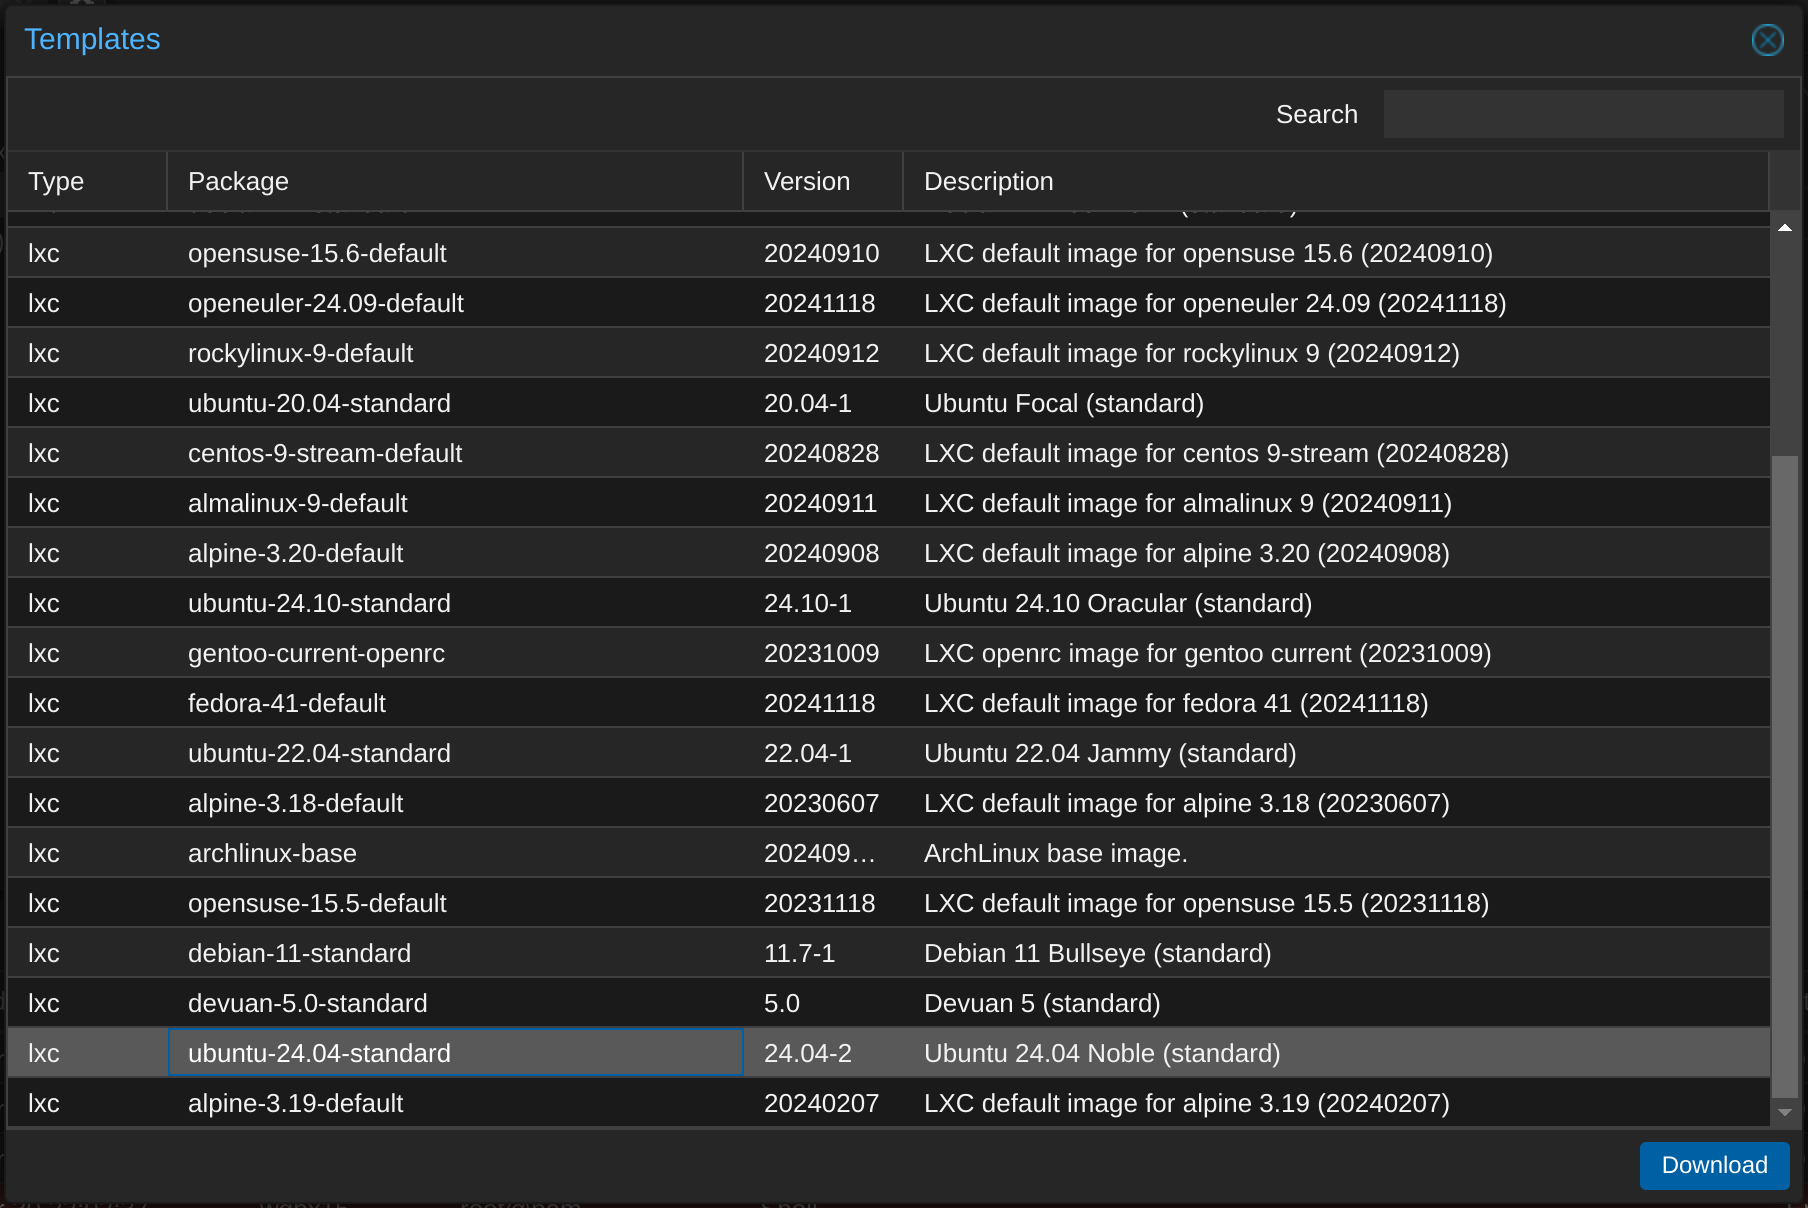Screen dimensions: 1808x1208
Task: Select the ubuntu-24.04-standard package cell
Action: tap(455, 1053)
